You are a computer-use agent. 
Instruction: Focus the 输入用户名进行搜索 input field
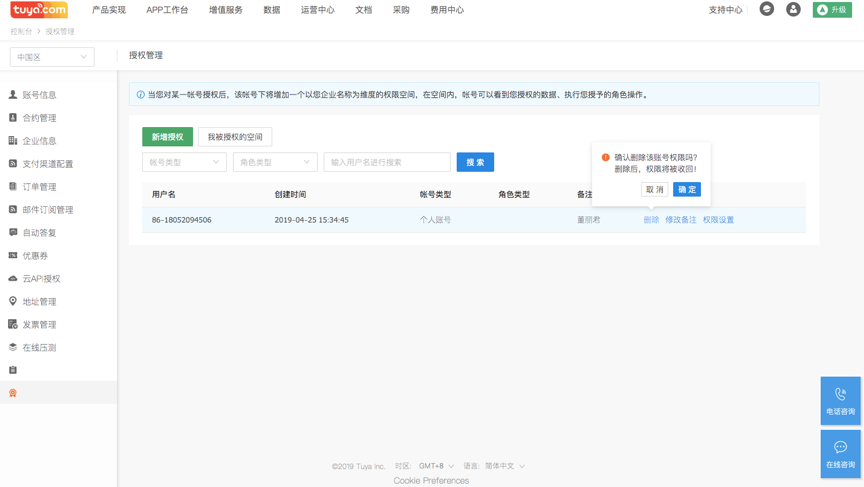[x=387, y=162]
